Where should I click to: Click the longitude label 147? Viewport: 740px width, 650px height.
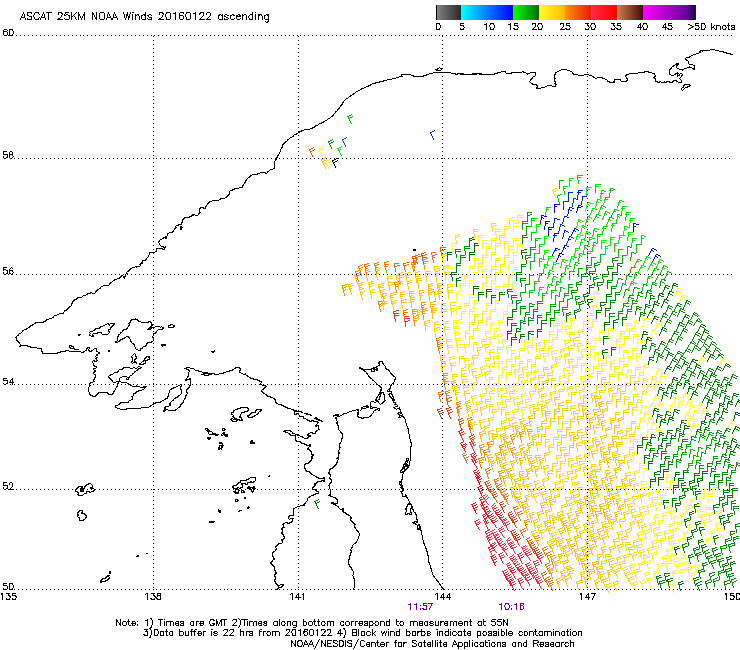pyautogui.click(x=587, y=597)
